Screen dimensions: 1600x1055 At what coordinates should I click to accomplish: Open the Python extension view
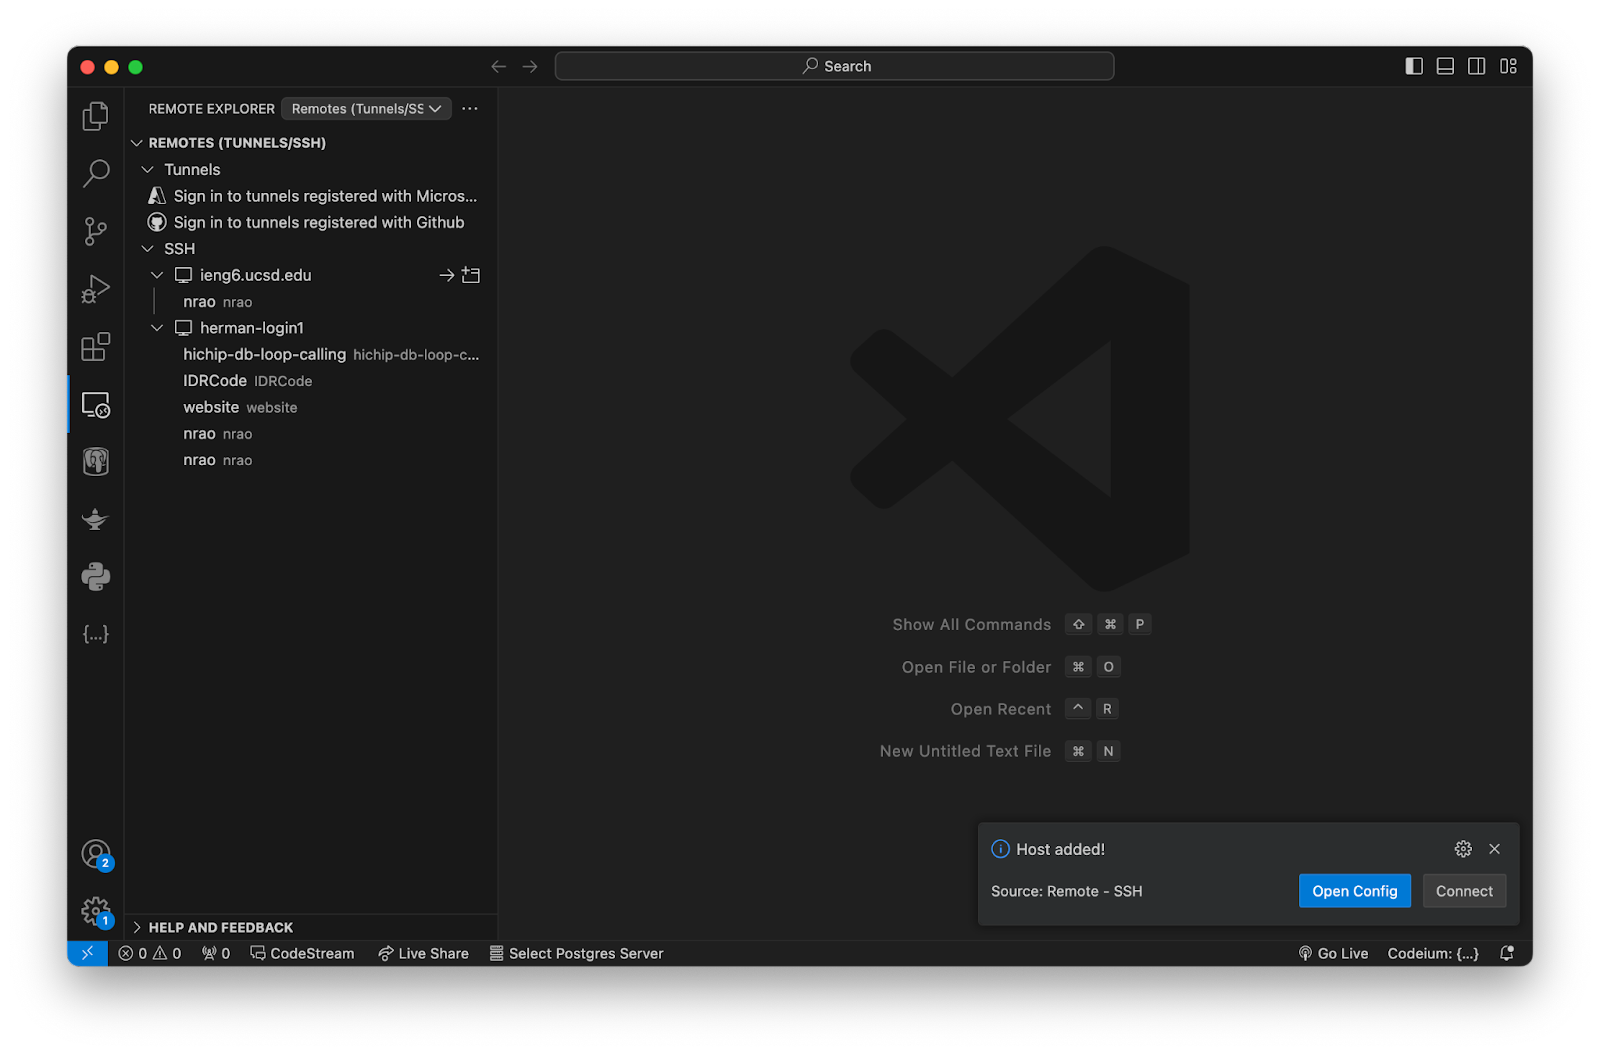point(95,577)
